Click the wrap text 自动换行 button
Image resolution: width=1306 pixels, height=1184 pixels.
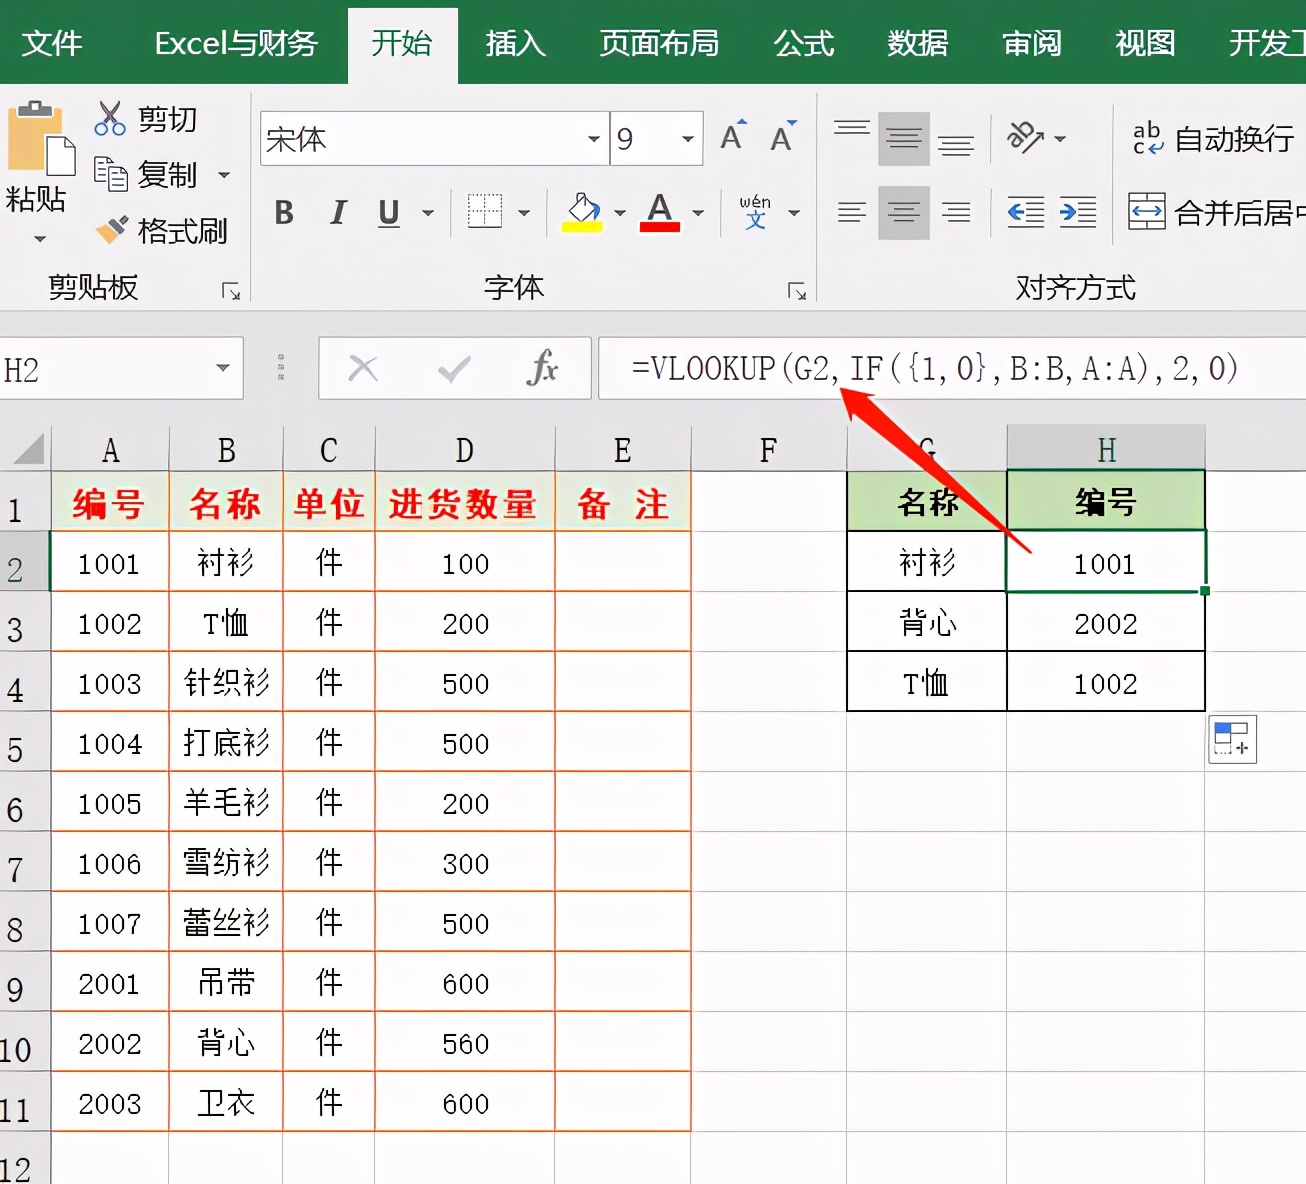click(x=1213, y=138)
